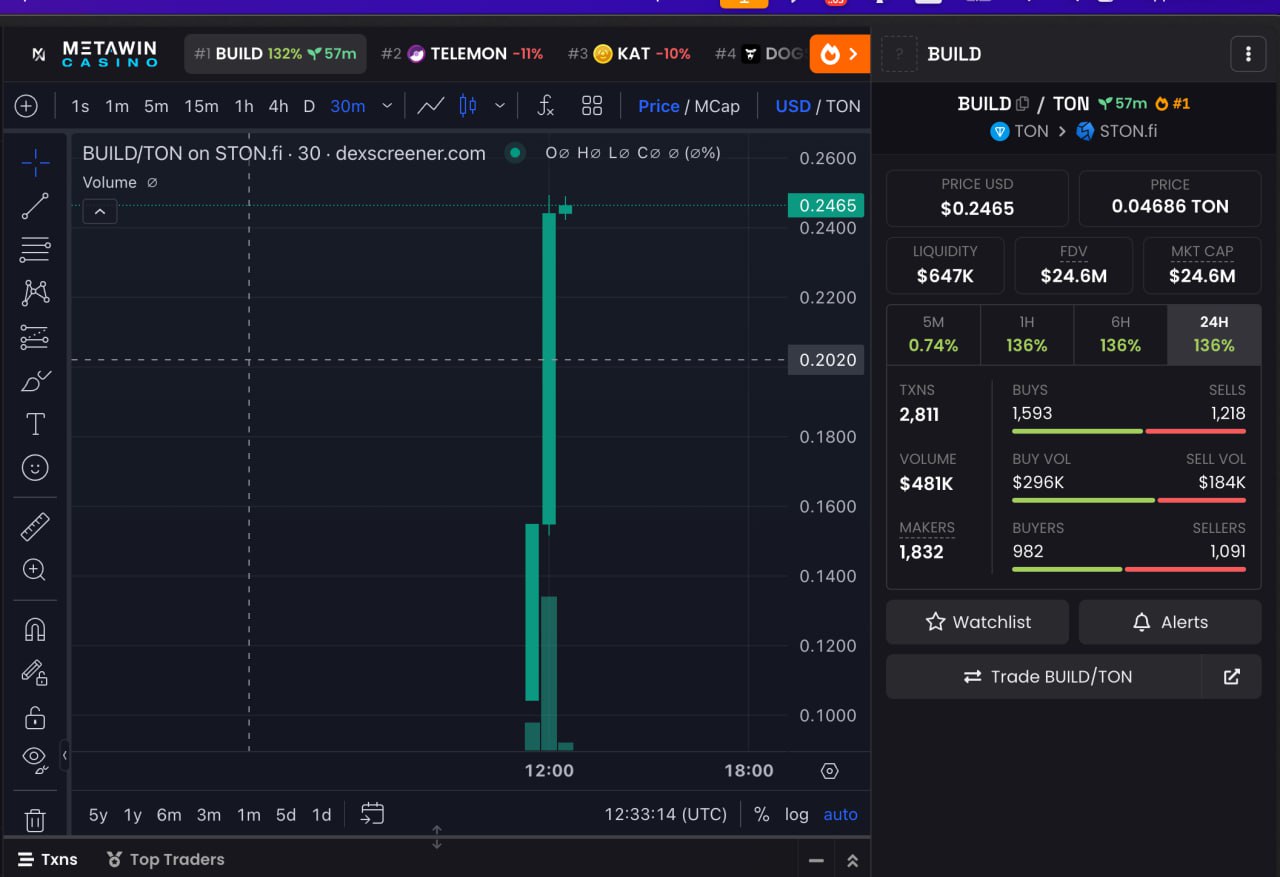
Task: Open the Top Traders tab
Action: point(165,859)
